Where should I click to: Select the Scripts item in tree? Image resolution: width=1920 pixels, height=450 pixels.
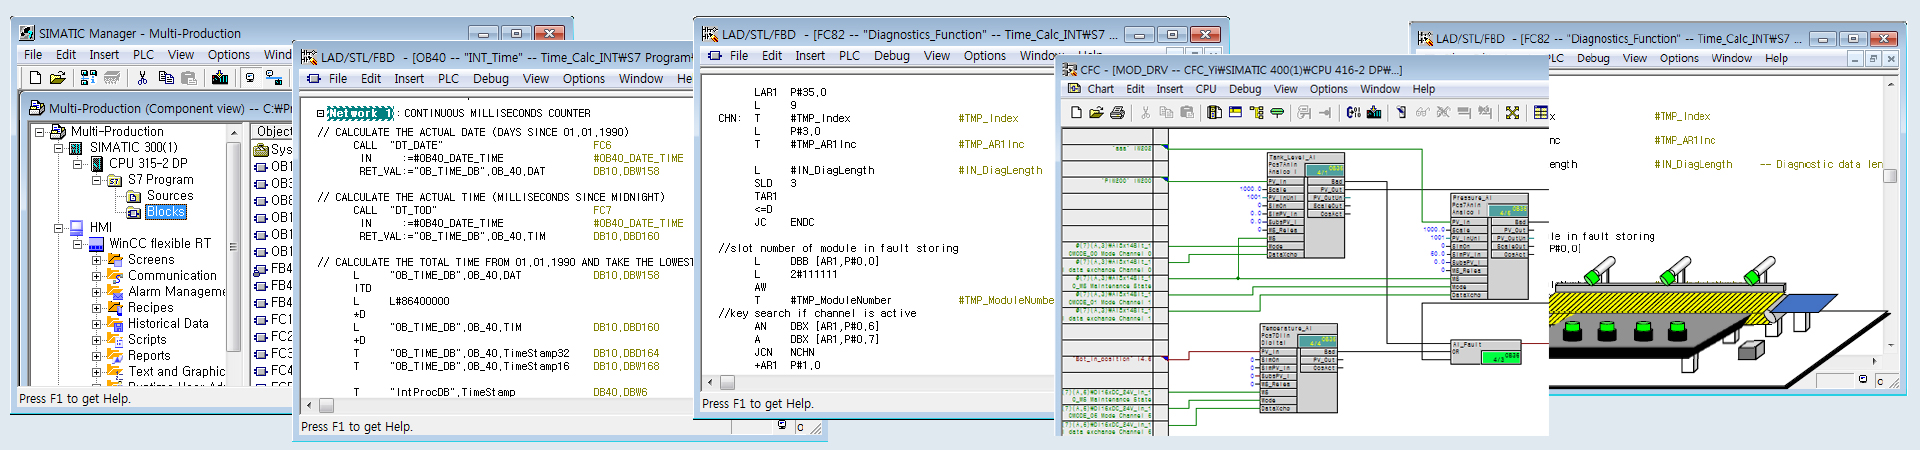tap(147, 340)
